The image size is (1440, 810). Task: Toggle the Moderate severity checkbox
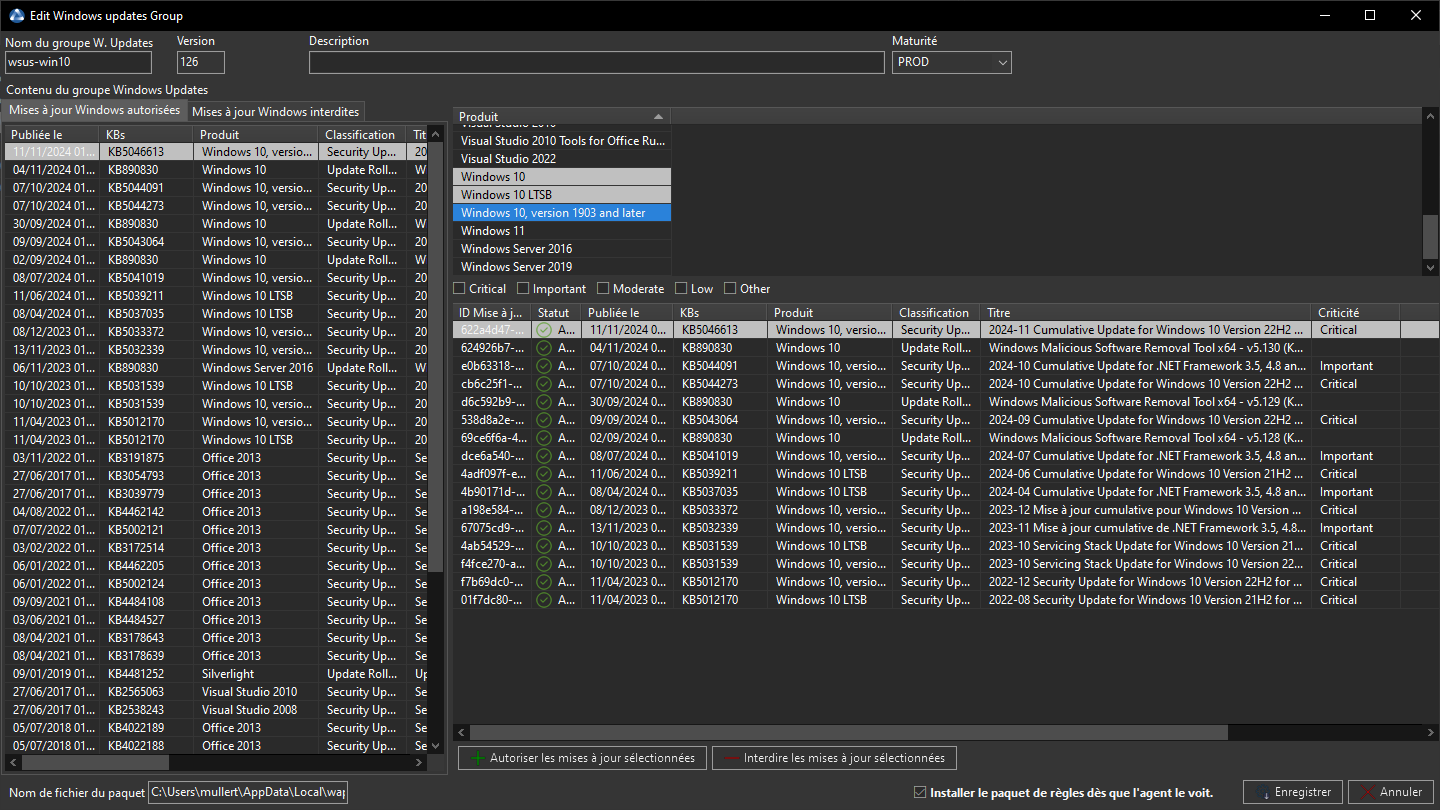[603, 289]
